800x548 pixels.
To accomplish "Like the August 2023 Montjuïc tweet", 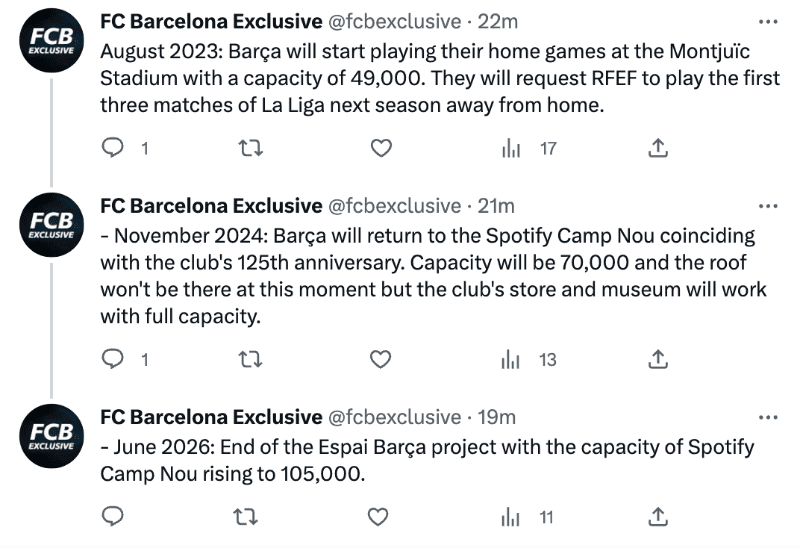I will [380, 148].
